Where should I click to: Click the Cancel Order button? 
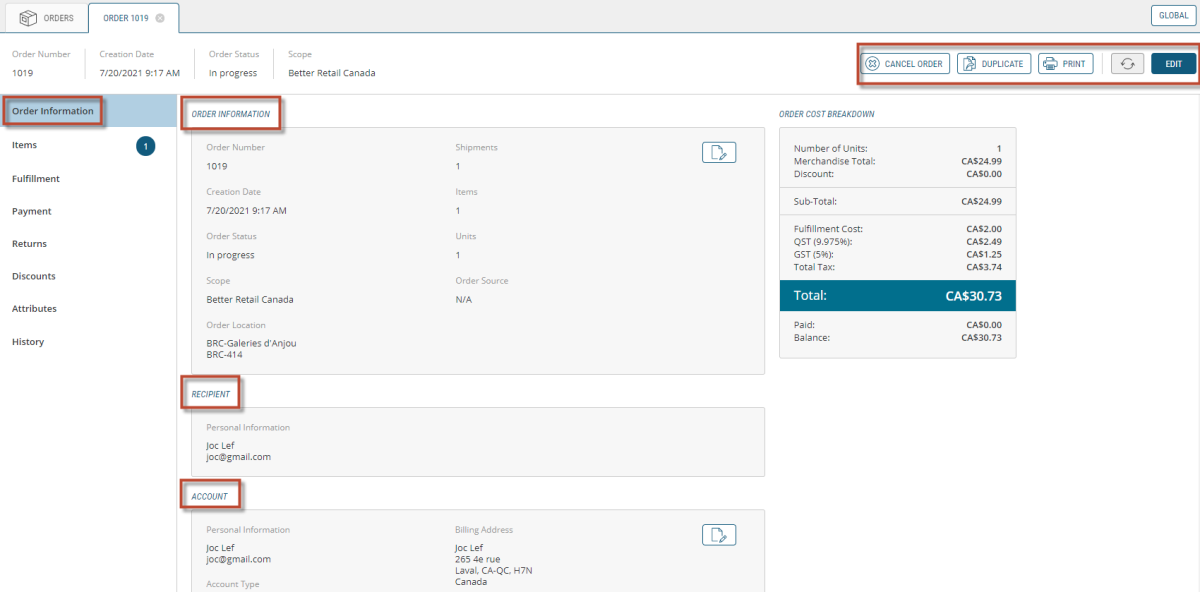click(x=904, y=64)
